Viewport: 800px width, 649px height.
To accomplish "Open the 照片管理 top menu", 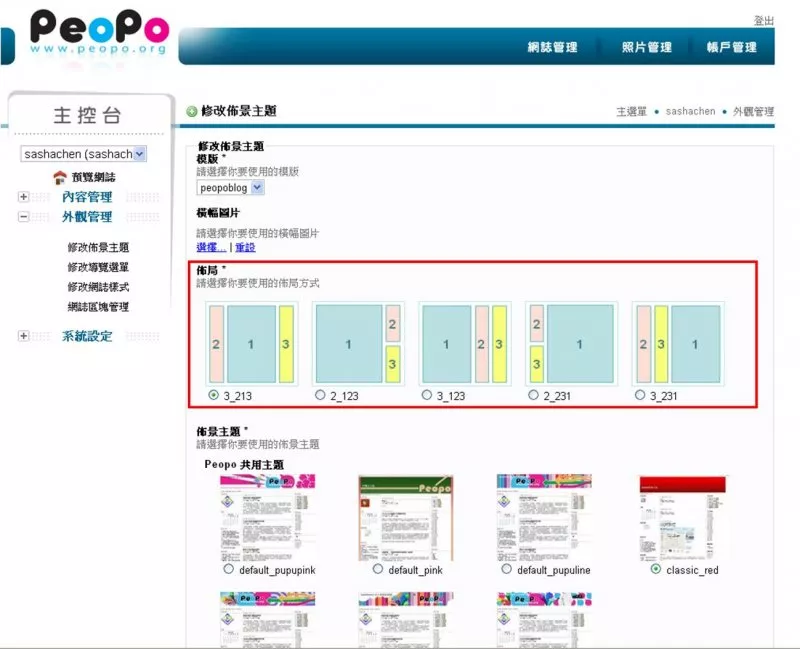I will (646, 47).
